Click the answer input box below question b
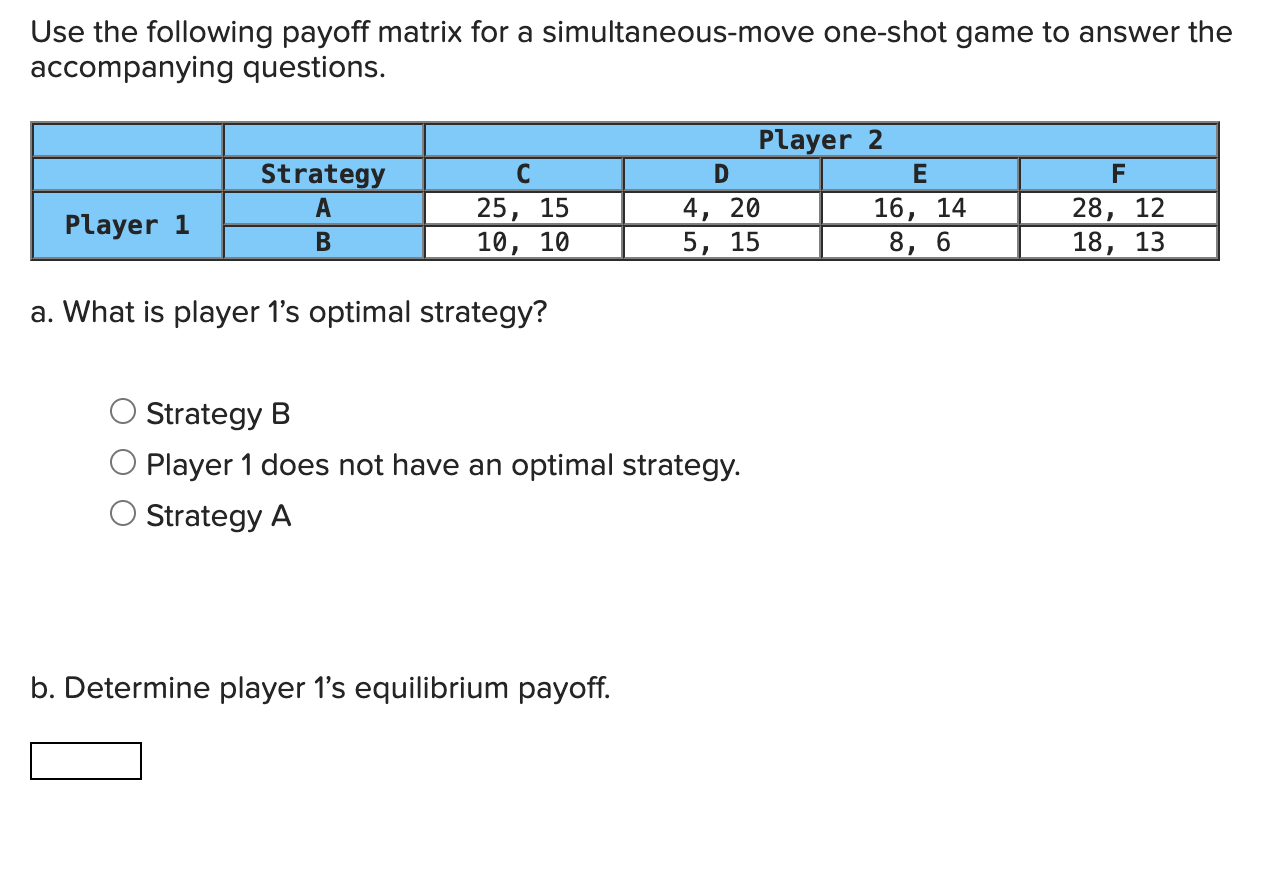Screen dimensions: 1288x886 pos(85,762)
